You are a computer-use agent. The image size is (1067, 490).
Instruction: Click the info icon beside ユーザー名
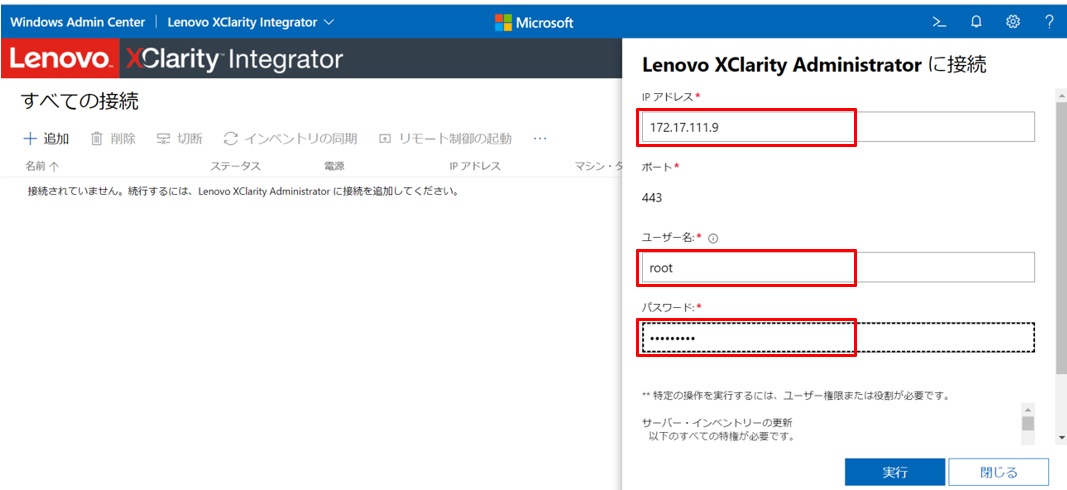tap(713, 238)
